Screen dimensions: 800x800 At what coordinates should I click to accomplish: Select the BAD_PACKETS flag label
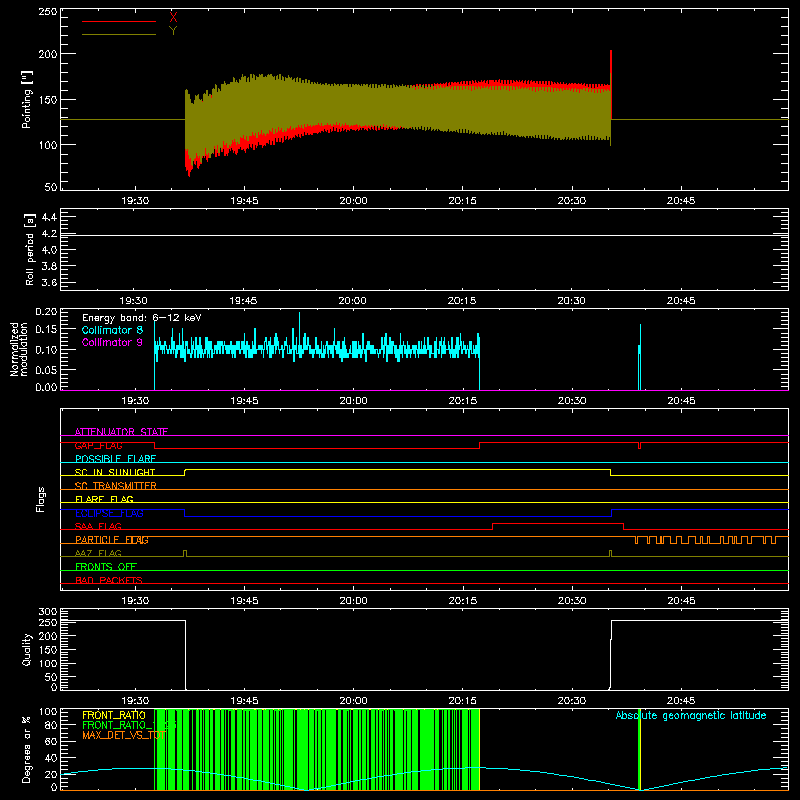[109, 580]
